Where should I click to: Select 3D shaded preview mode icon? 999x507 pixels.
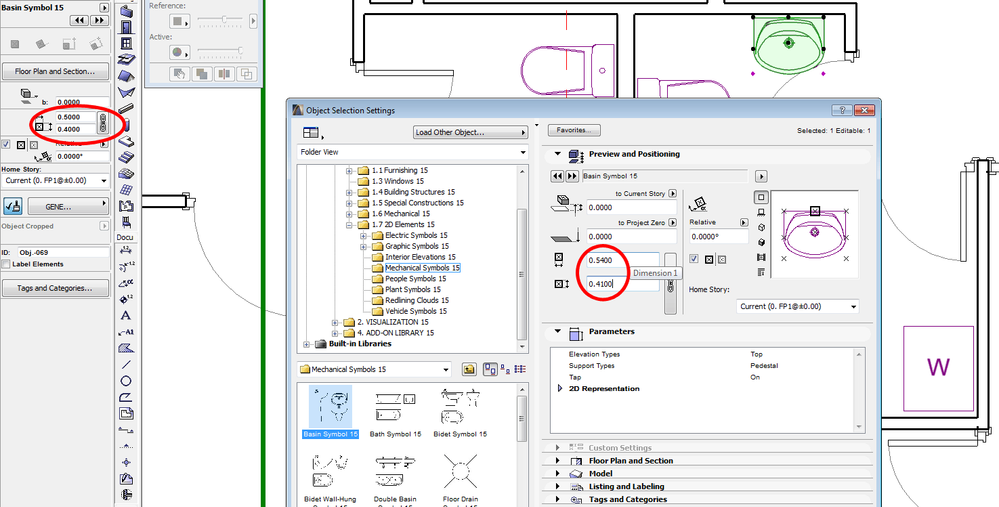761,242
